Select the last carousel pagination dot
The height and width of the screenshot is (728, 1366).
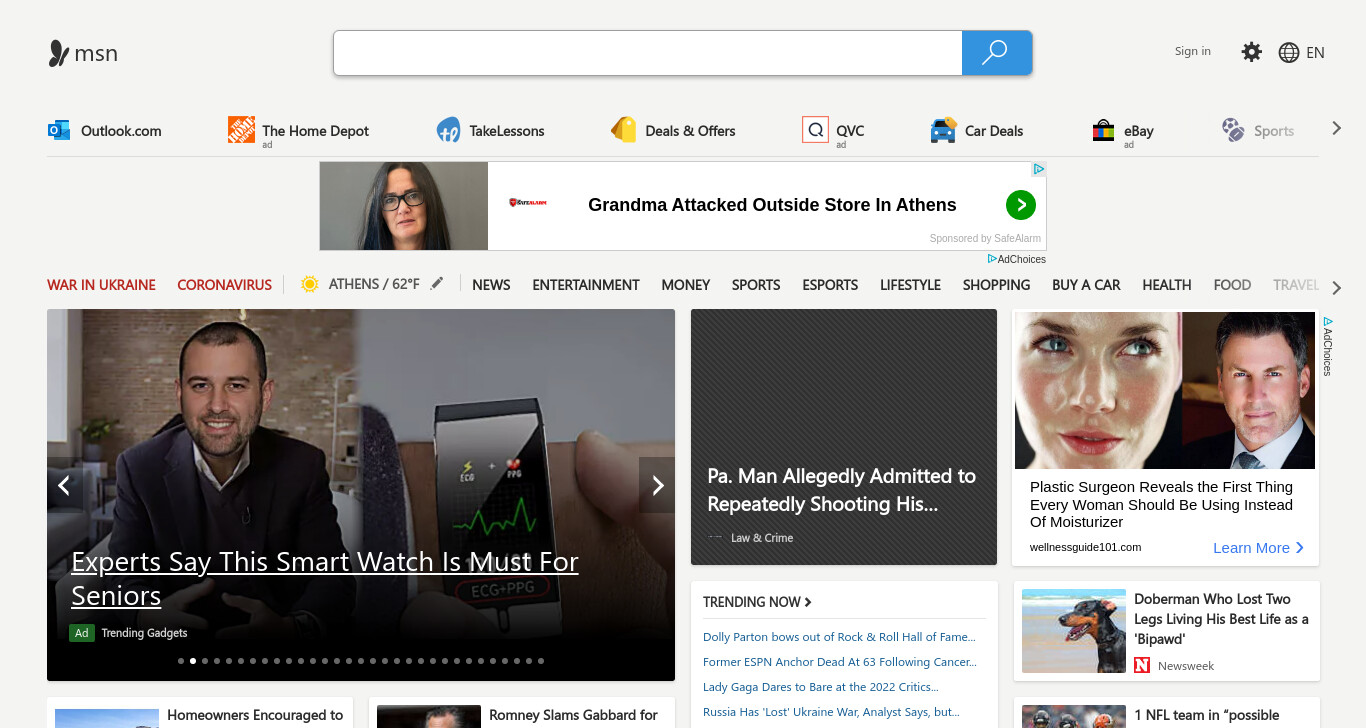541,661
